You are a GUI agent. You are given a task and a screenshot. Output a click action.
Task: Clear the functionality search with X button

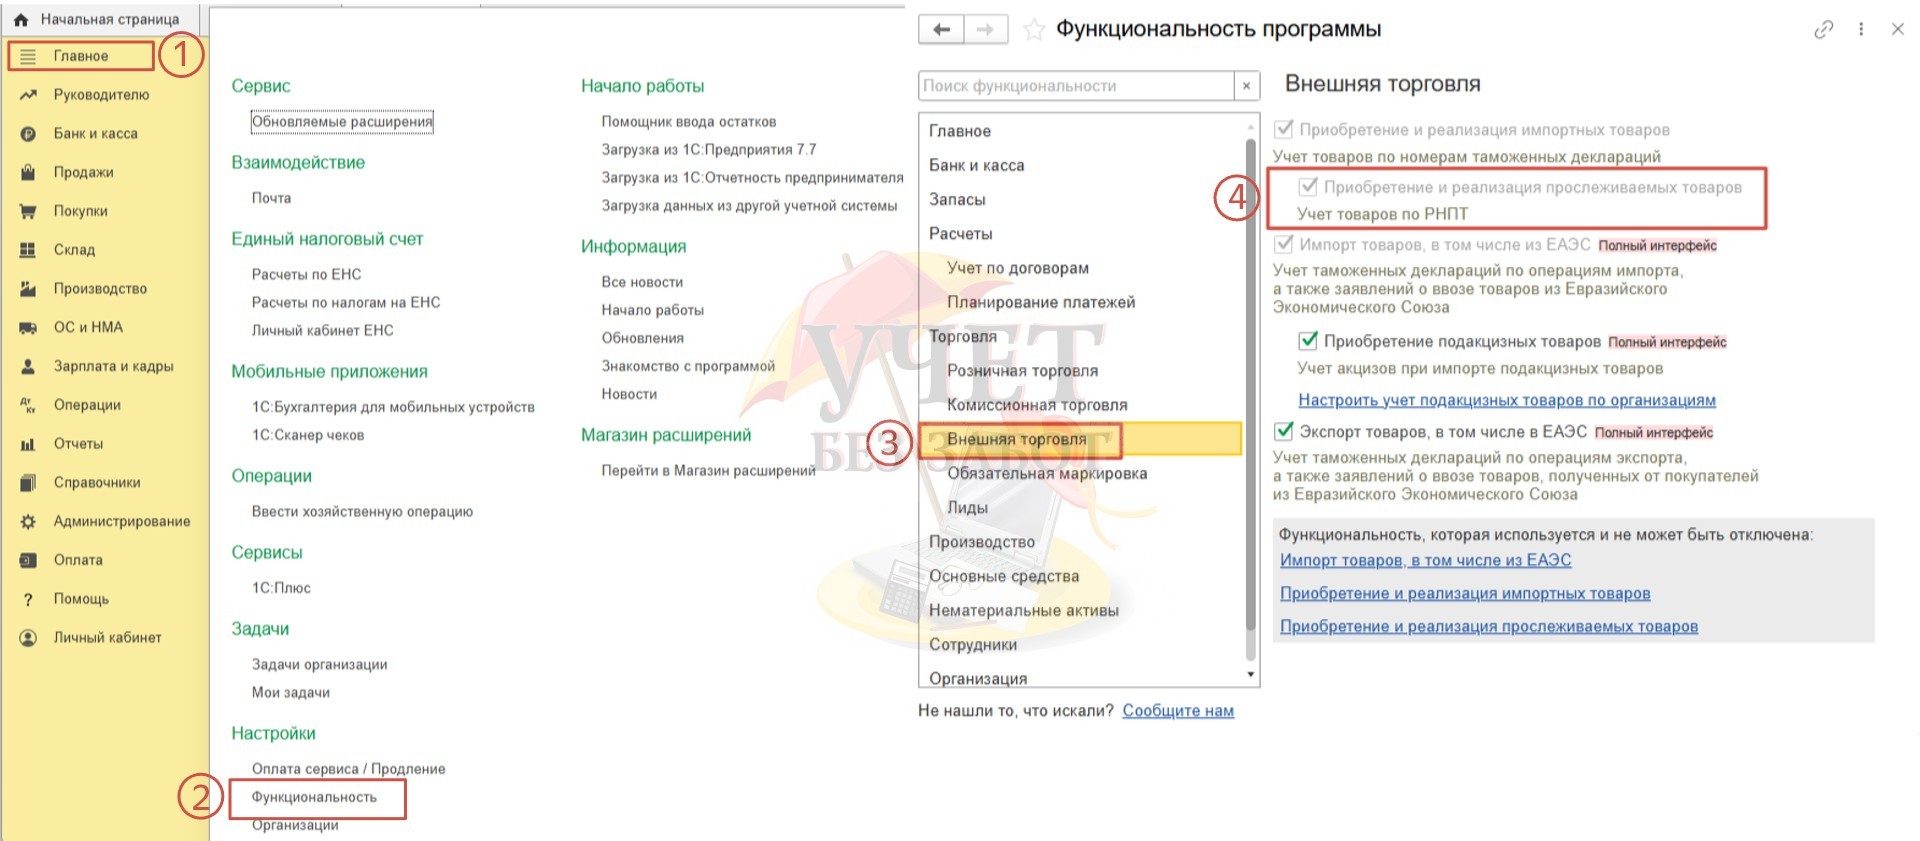point(1246,86)
